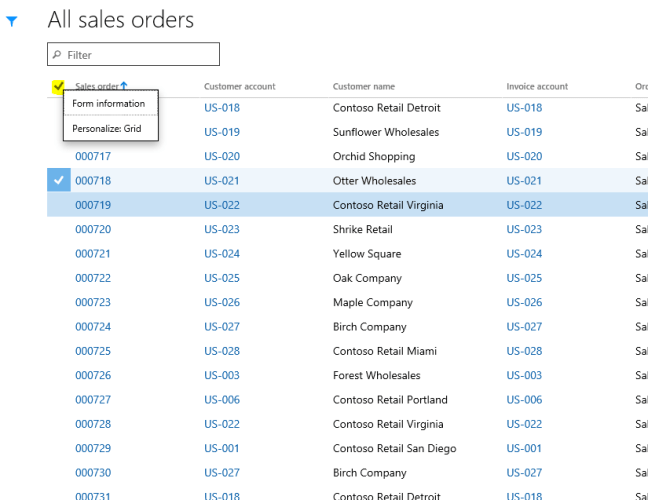Image resolution: width=648 pixels, height=500 pixels.
Task: Open sales order 000719 link
Action: 93,205
